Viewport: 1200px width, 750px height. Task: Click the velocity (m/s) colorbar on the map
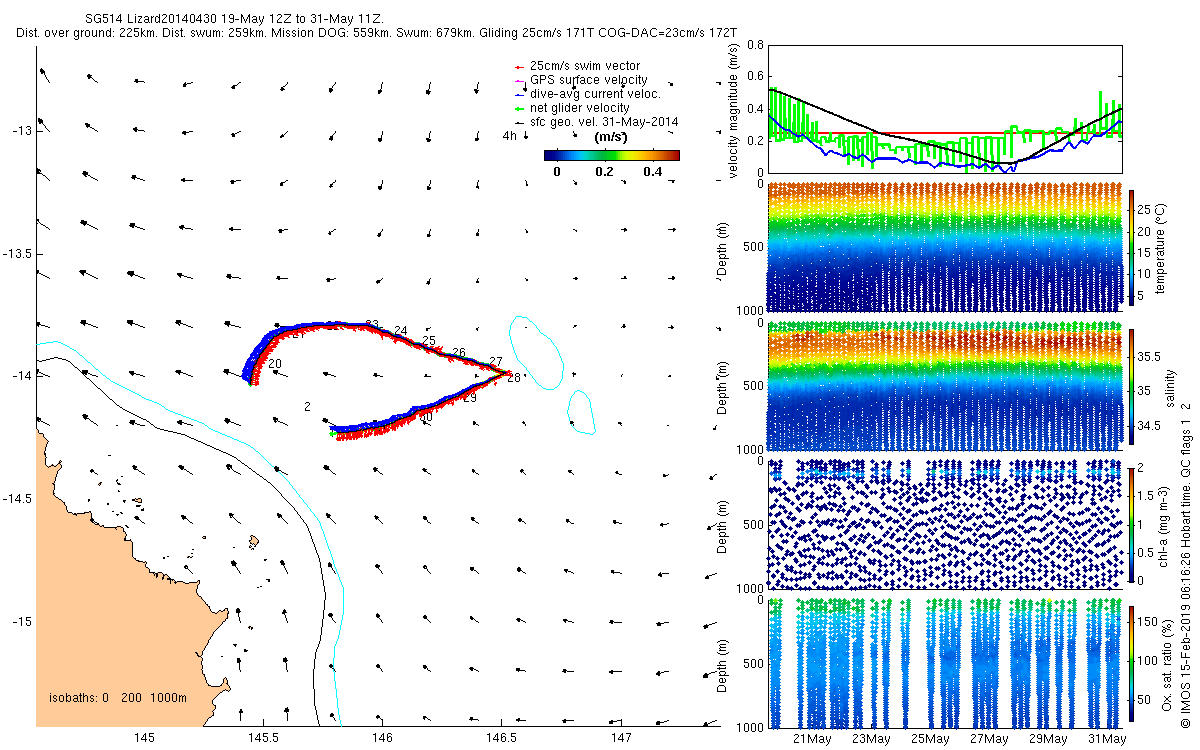point(612,155)
